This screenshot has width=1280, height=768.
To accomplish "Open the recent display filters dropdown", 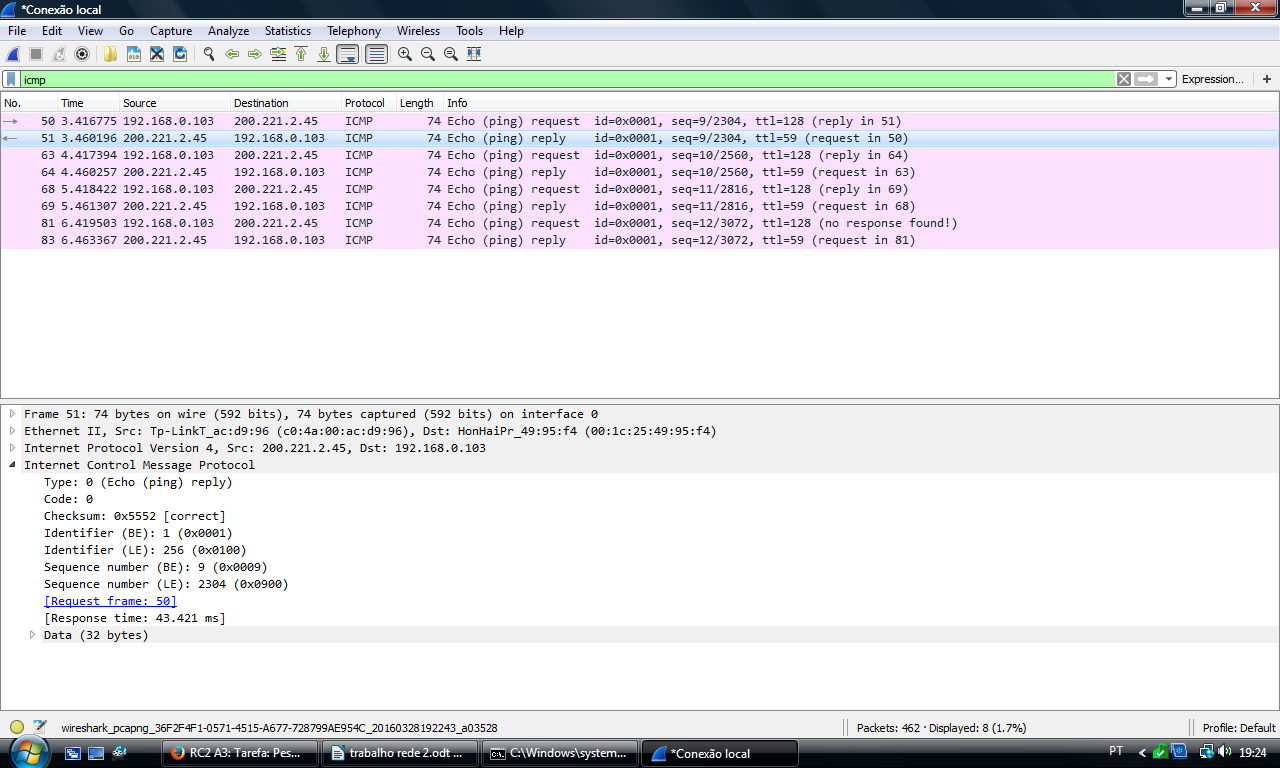I will 1169,79.
